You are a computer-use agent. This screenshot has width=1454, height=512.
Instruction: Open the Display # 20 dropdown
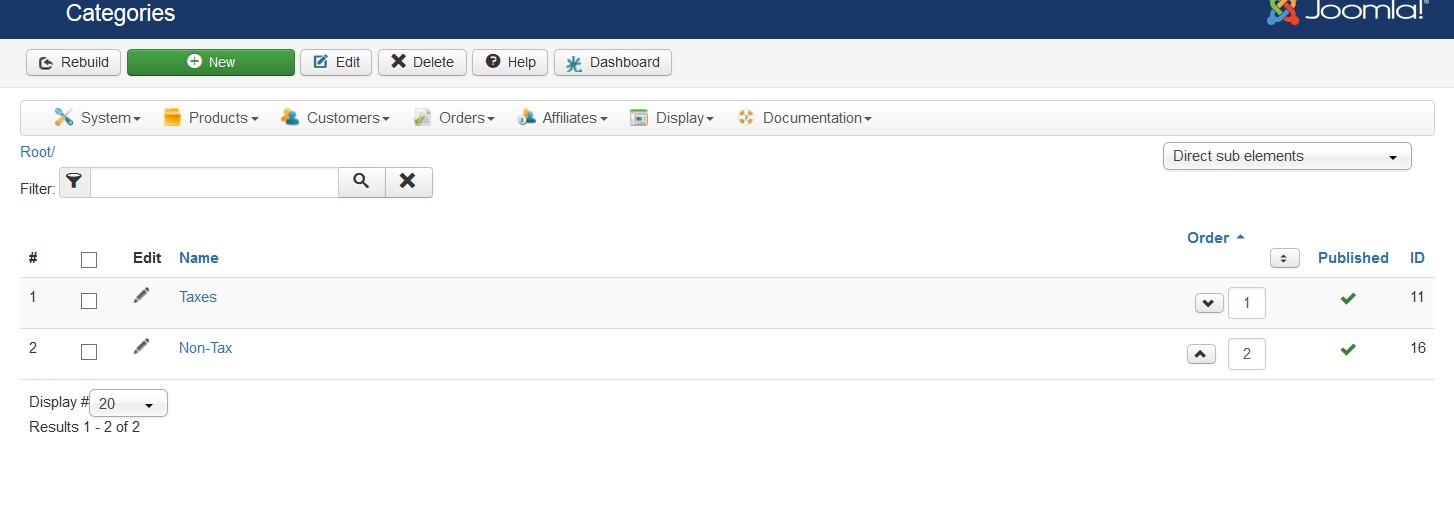point(128,404)
